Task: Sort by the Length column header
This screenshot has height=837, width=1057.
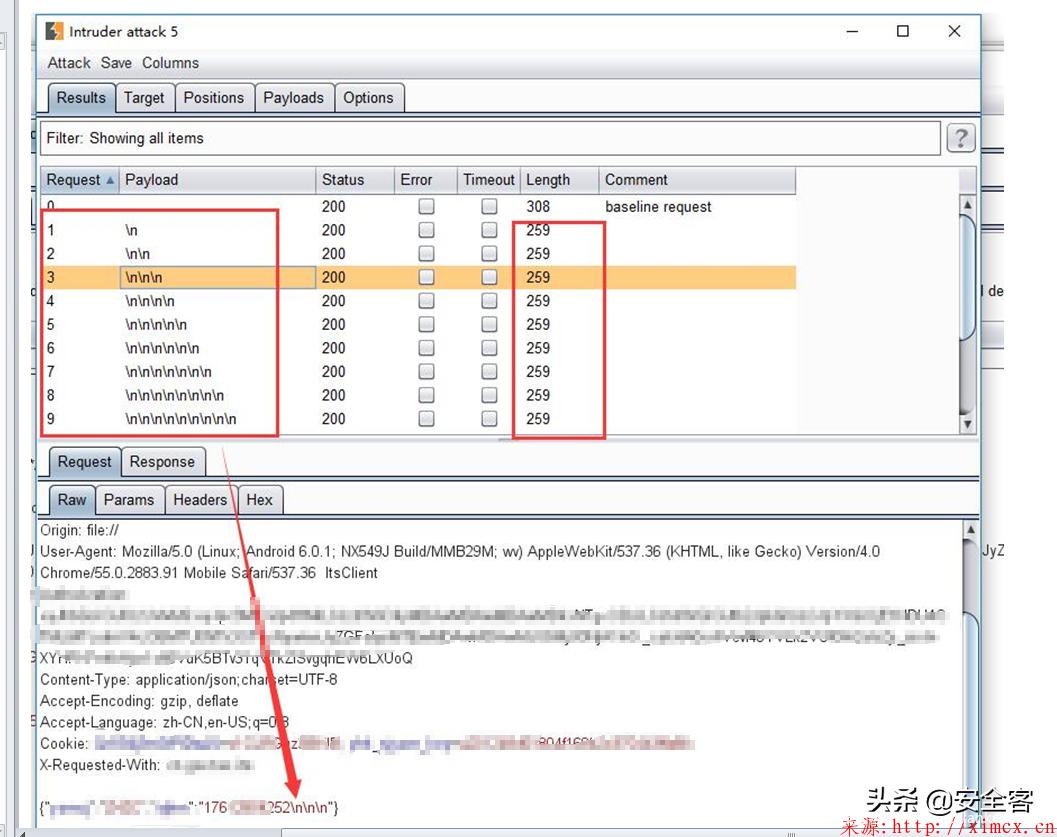Action: click(x=559, y=180)
